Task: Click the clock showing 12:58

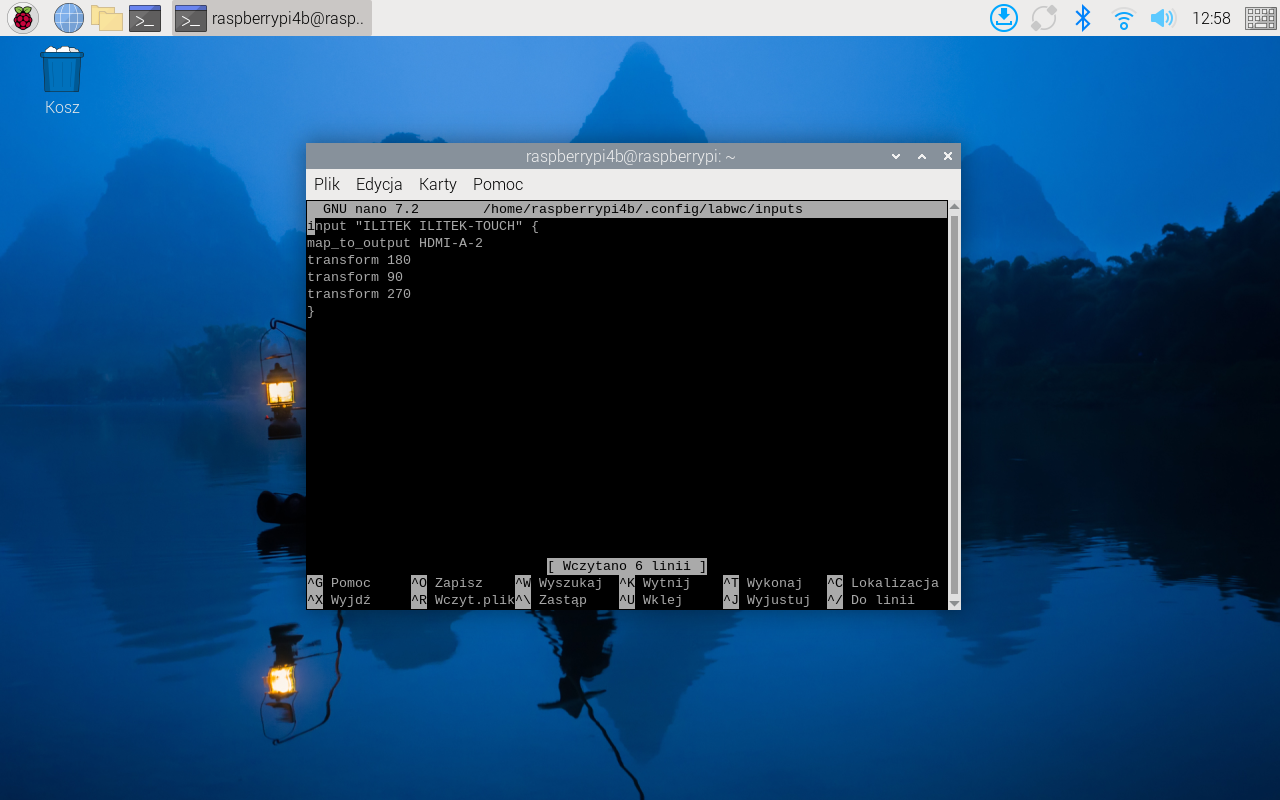Action: click(1211, 18)
